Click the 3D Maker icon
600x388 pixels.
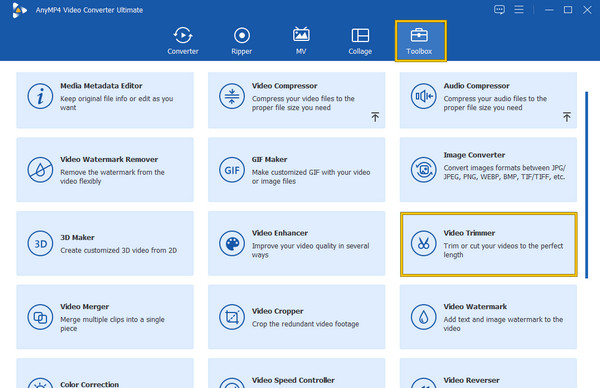[x=40, y=243]
